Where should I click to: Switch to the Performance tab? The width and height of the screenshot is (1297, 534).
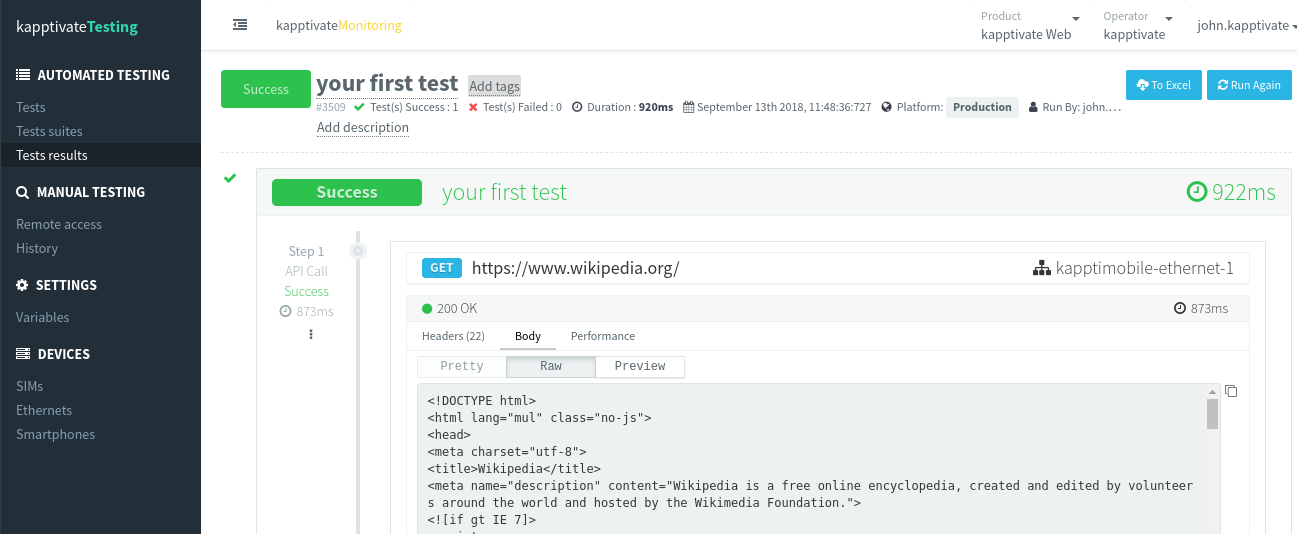pyautogui.click(x=602, y=336)
